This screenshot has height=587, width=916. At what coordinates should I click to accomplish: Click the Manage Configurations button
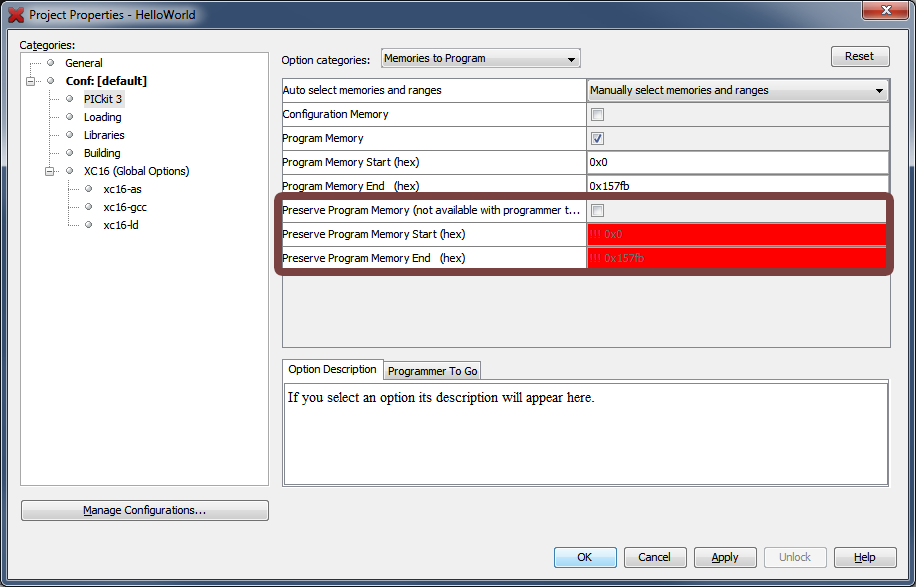(145, 511)
